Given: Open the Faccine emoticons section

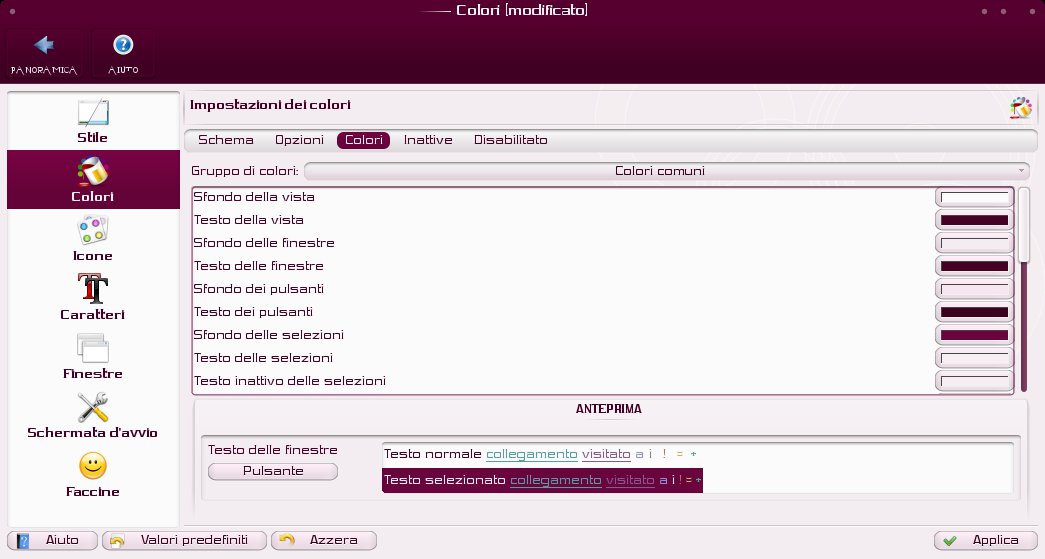Looking at the screenshot, I should point(93,474).
